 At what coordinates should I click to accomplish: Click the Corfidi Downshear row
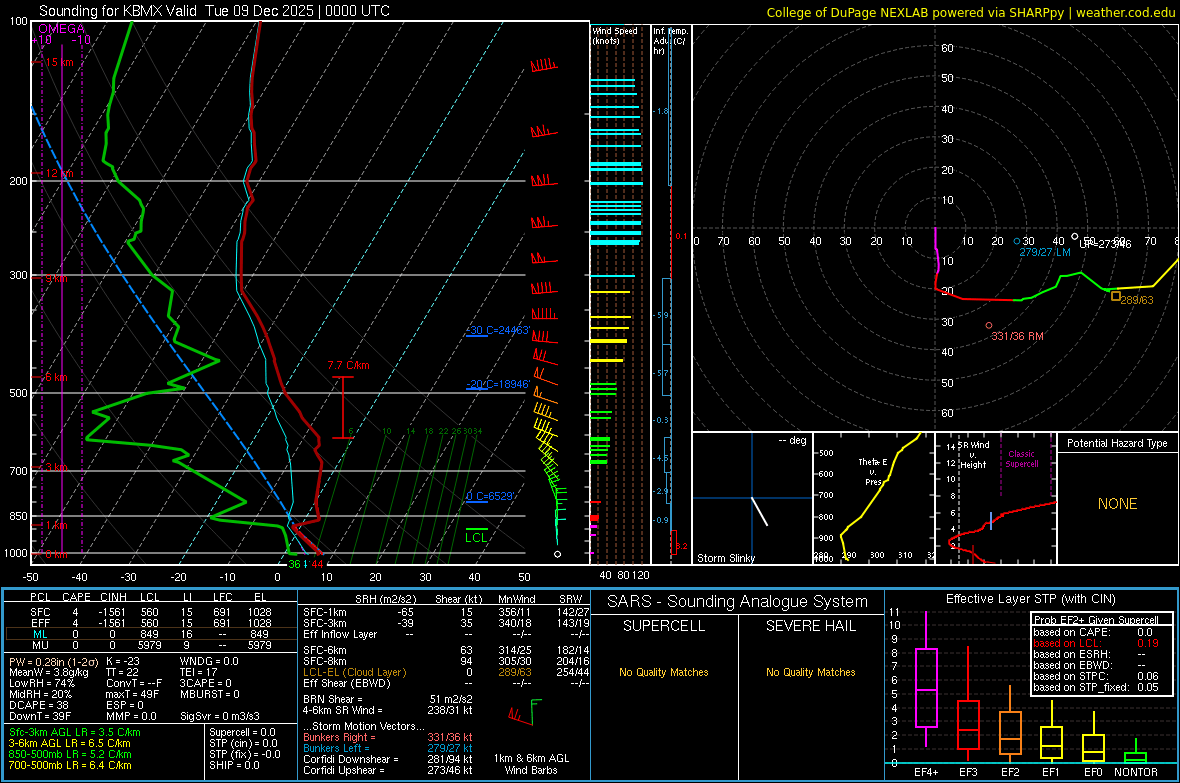coord(388,759)
